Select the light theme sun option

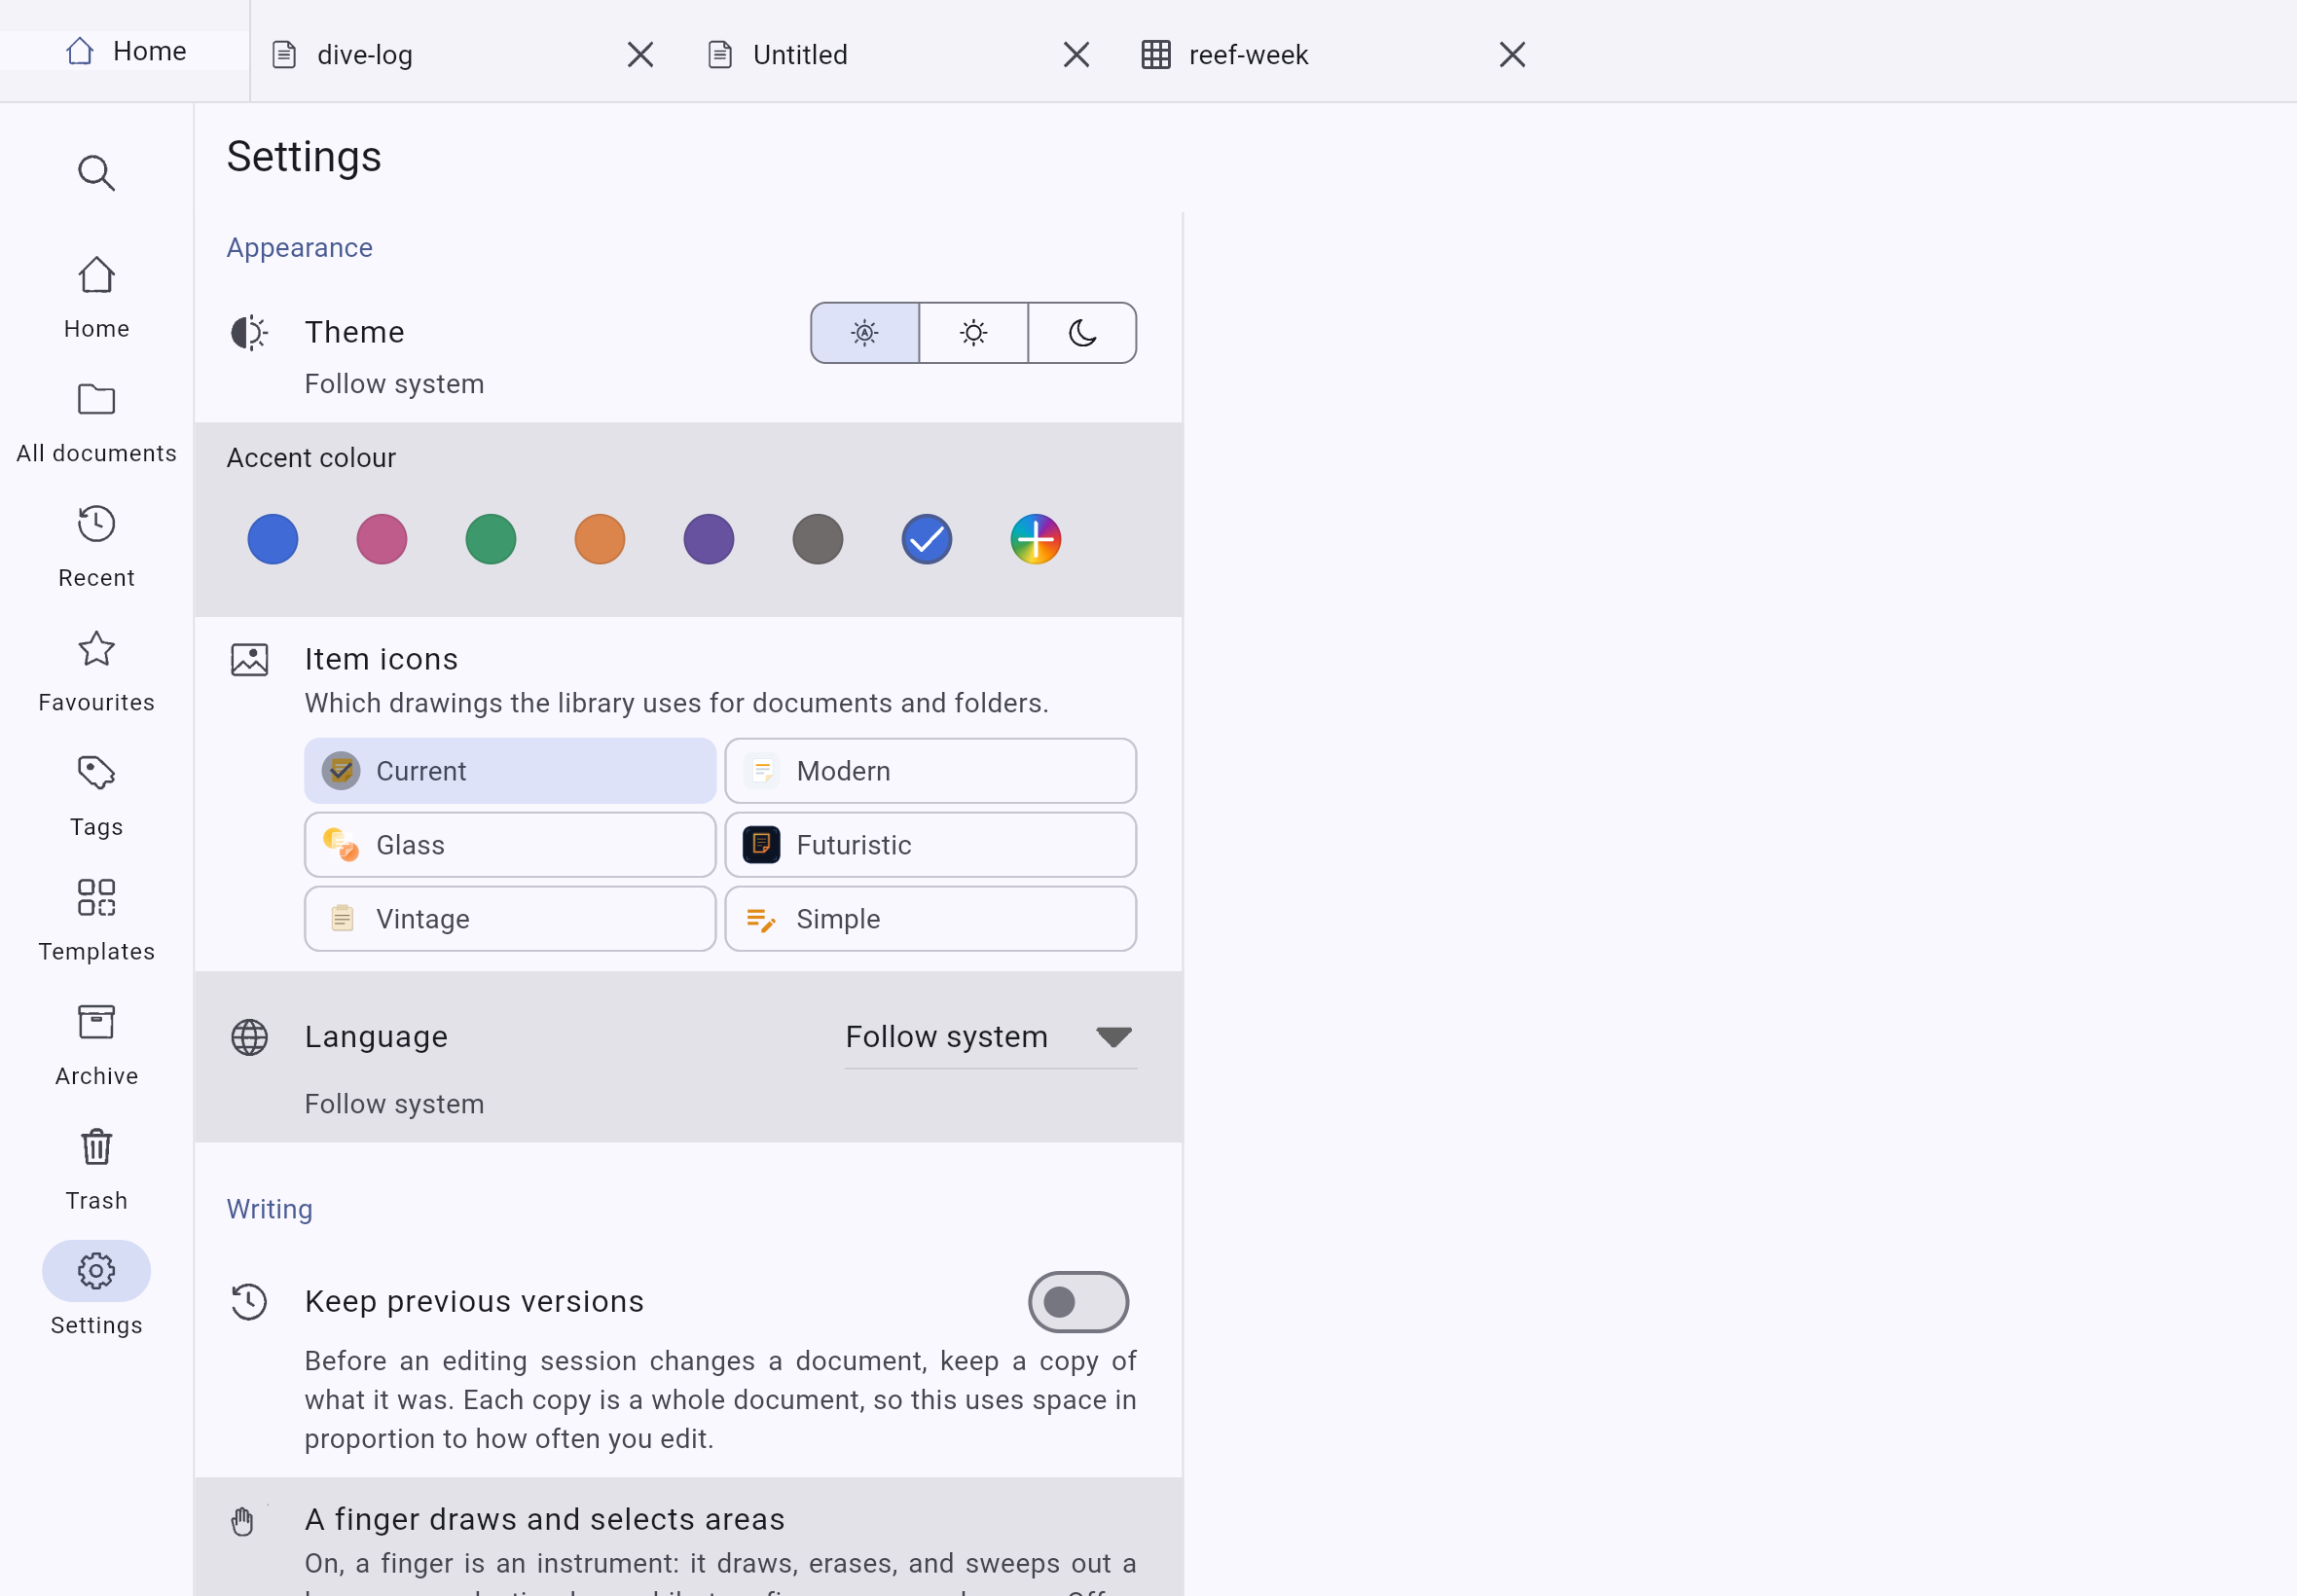[973, 333]
